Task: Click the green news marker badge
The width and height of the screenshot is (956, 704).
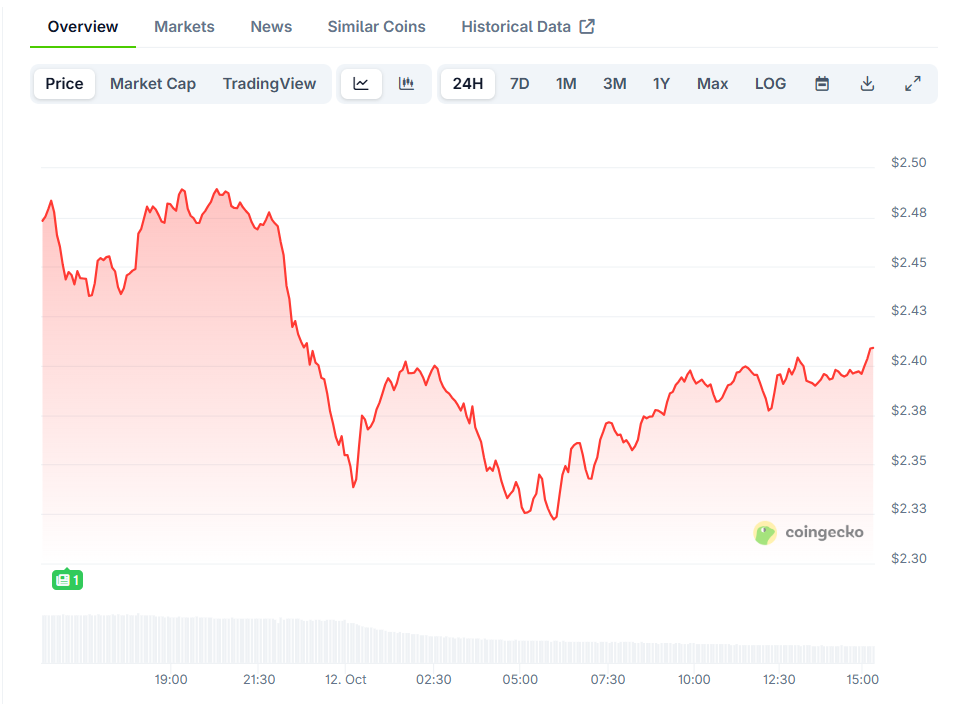Action: click(67, 579)
